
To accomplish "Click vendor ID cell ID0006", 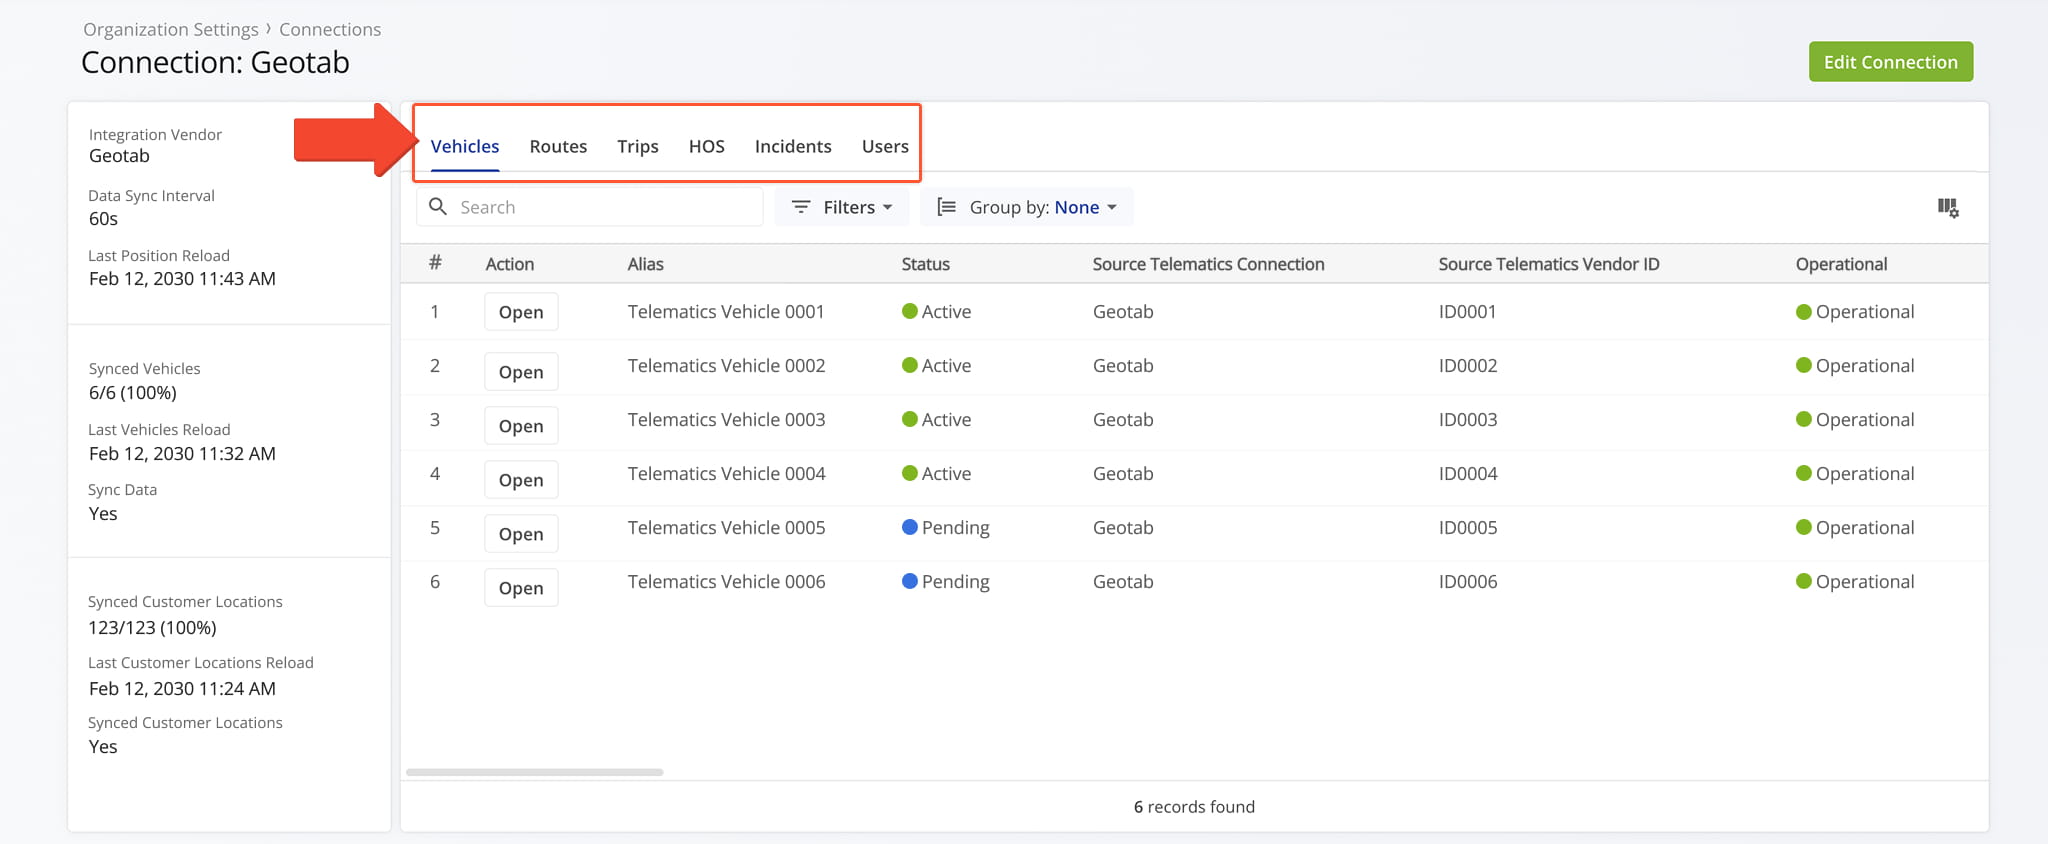I will coord(1468,582).
